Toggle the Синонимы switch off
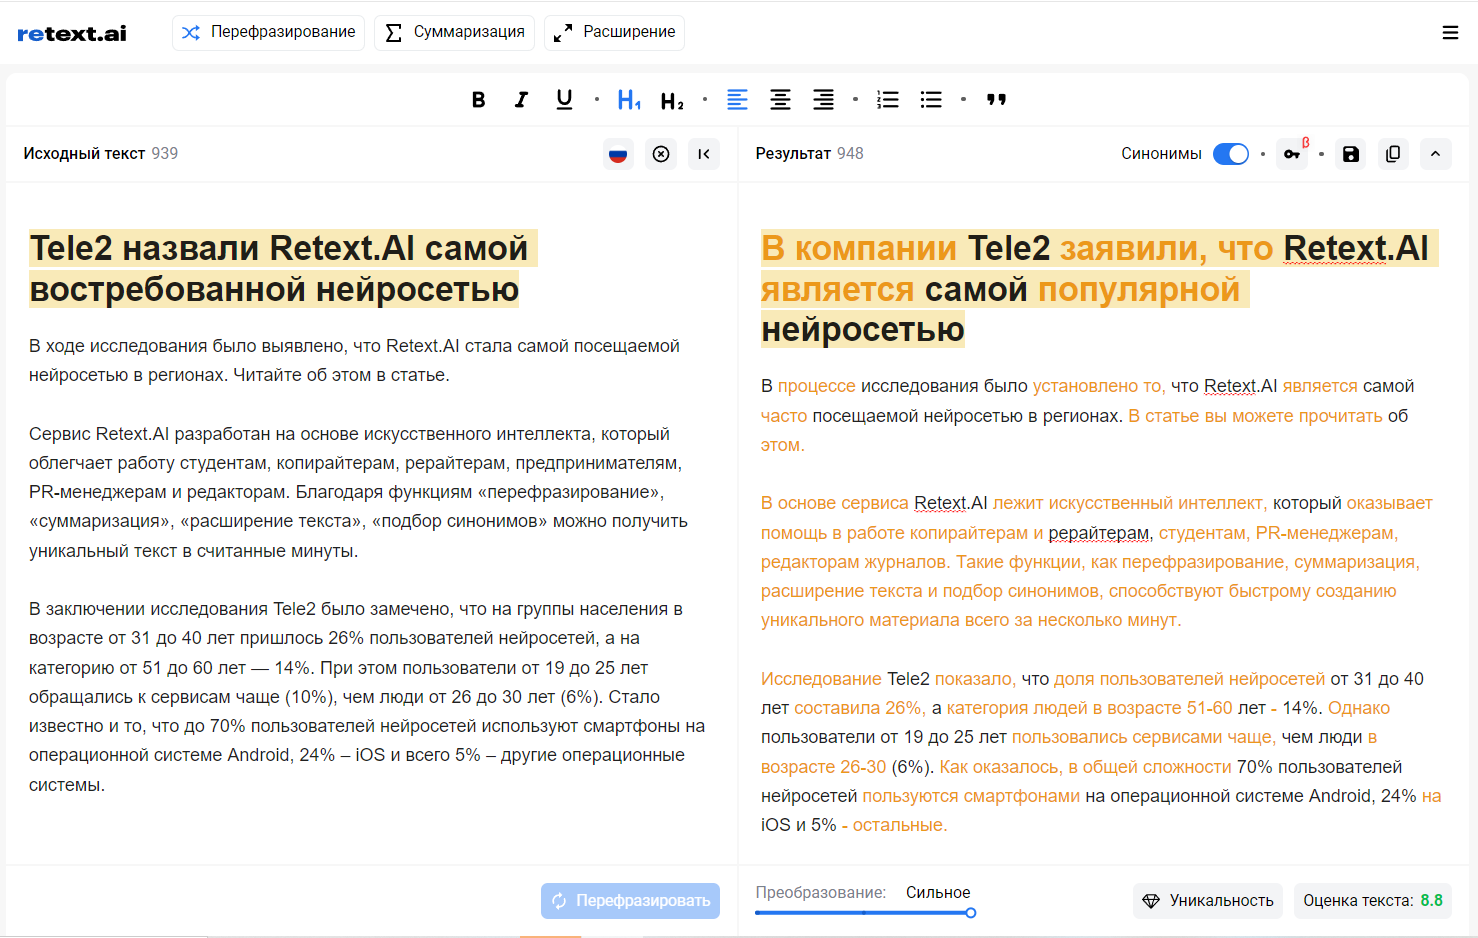This screenshot has width=1478, height=938. (1230, 154)
